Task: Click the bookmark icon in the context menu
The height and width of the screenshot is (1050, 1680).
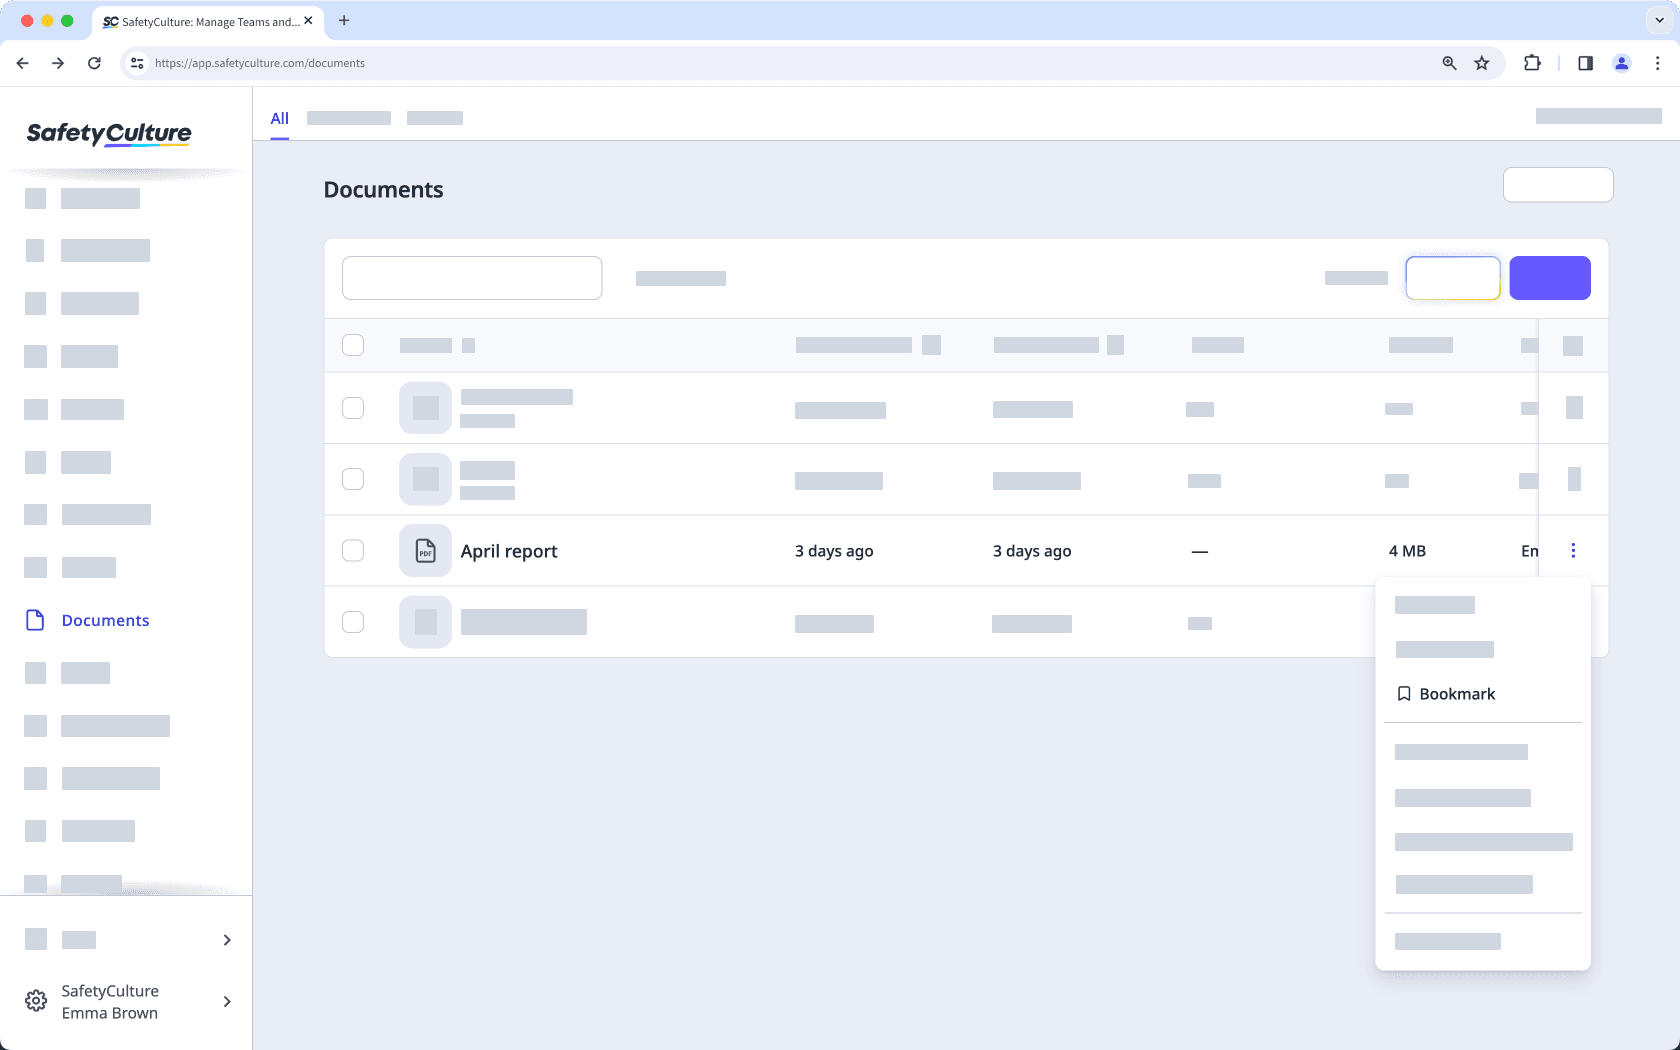Action: (x=1404, y=693)
